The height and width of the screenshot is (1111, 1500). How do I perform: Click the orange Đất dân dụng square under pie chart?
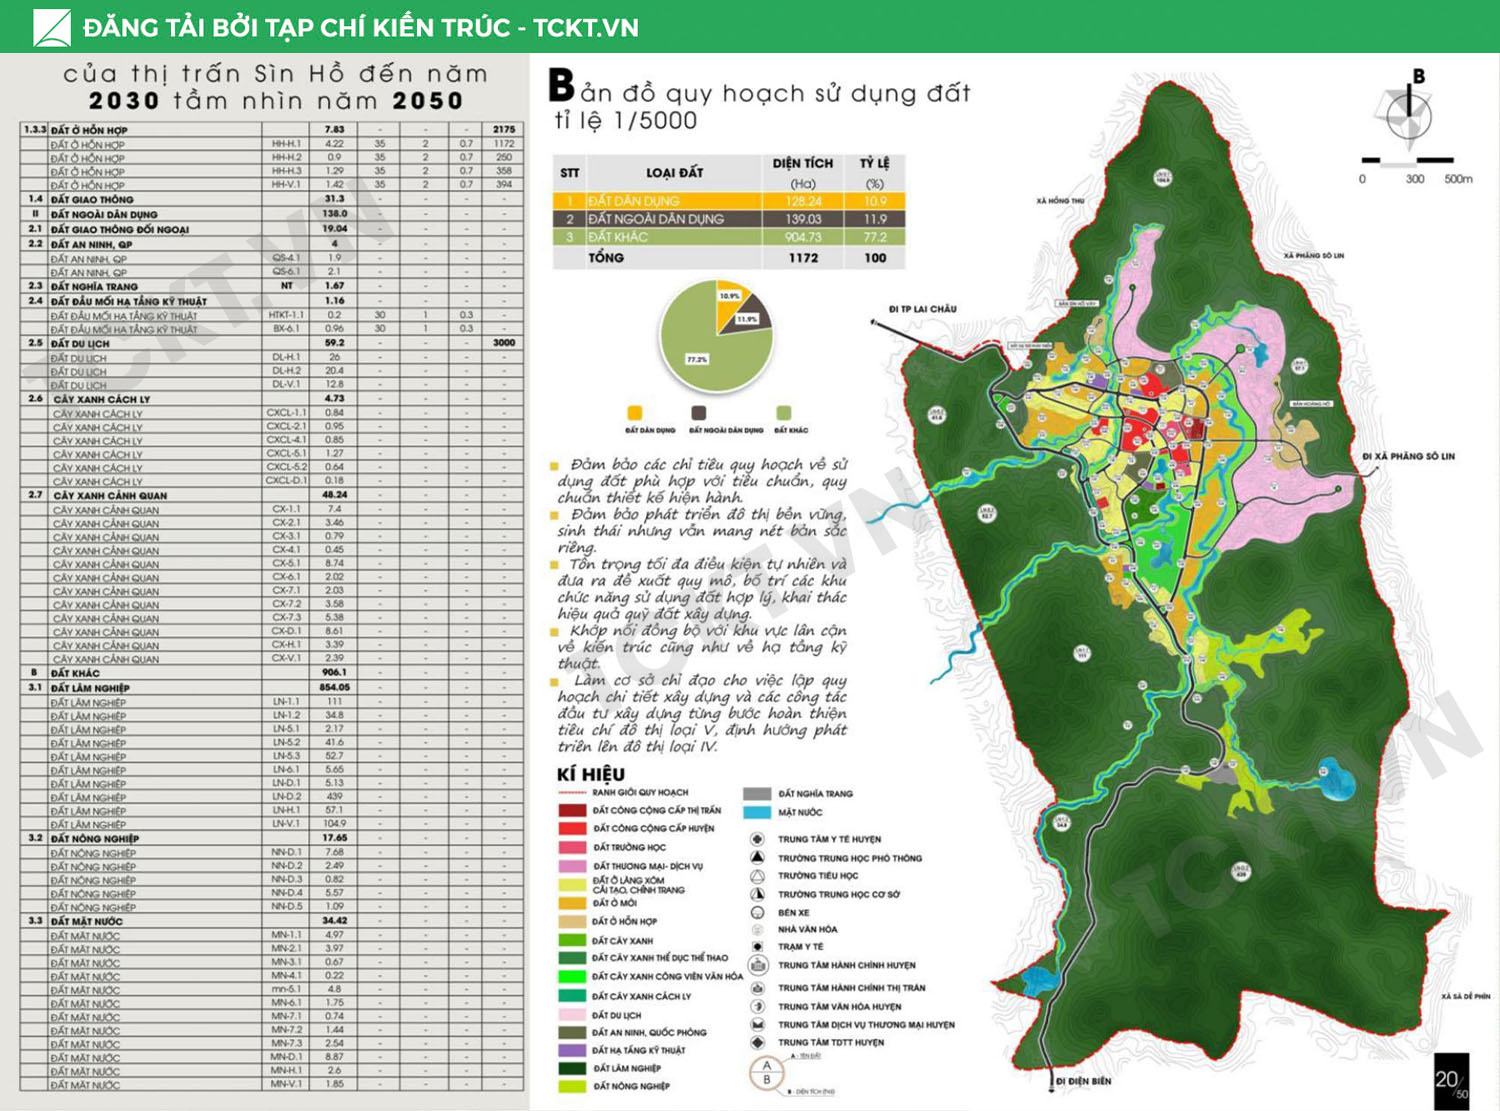coord(634,413)
